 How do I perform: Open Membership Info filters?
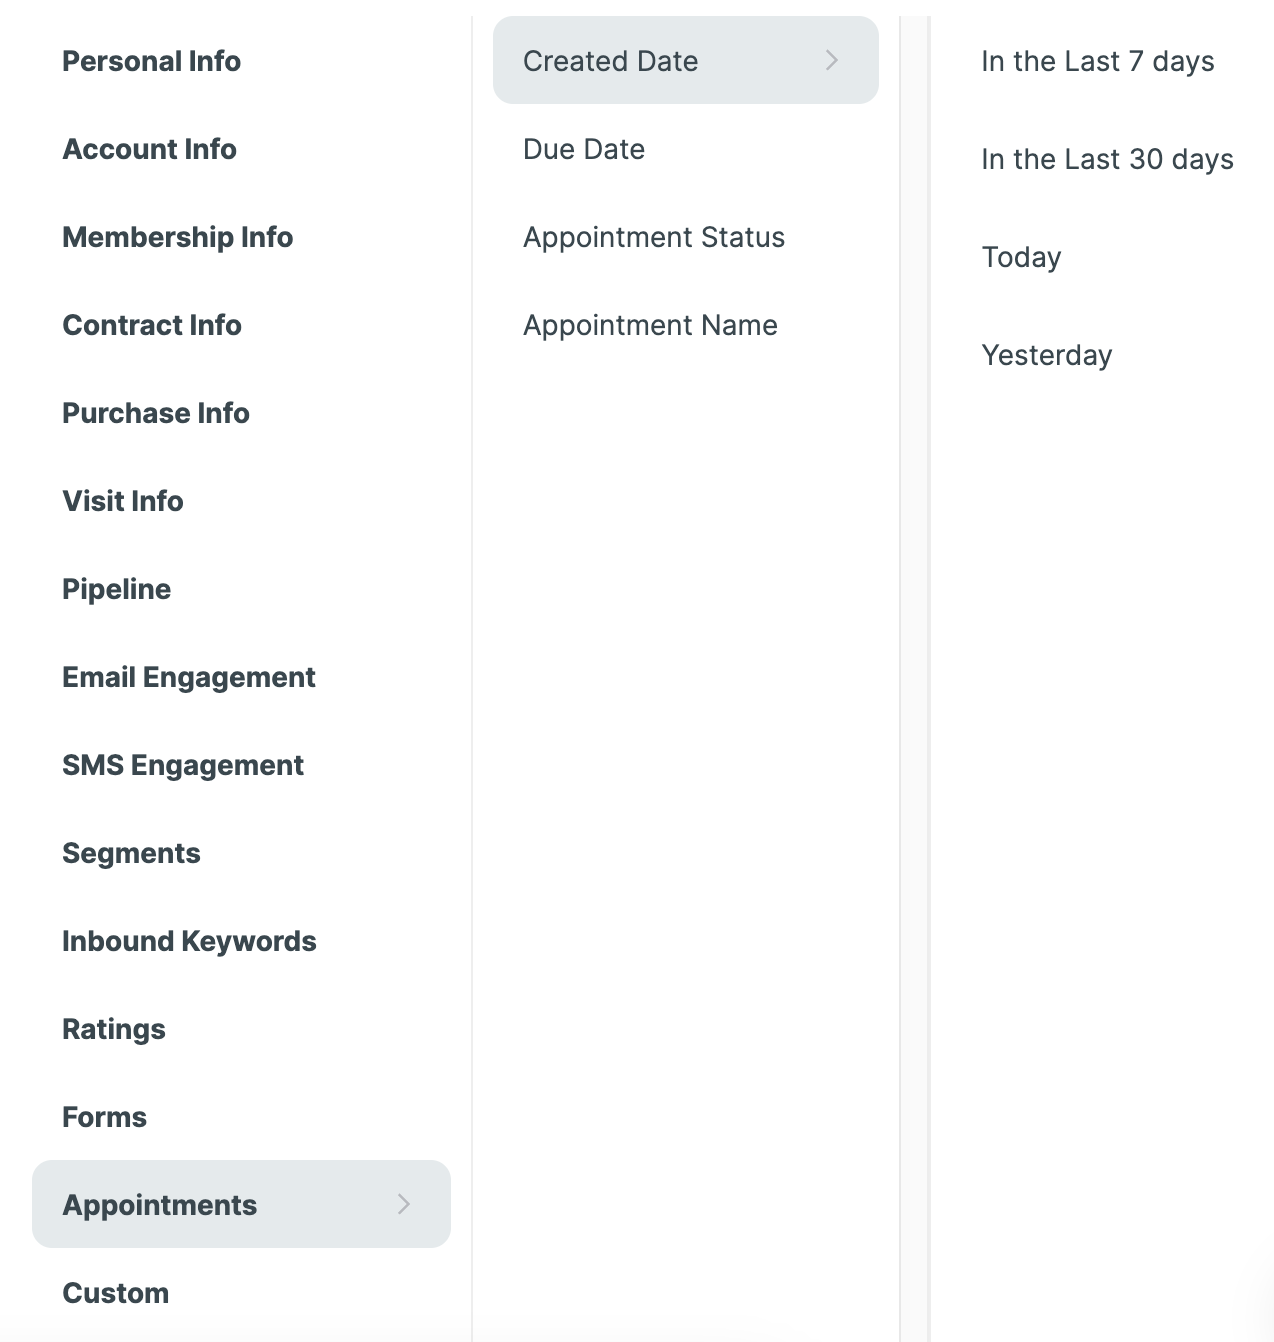(177, 237)
